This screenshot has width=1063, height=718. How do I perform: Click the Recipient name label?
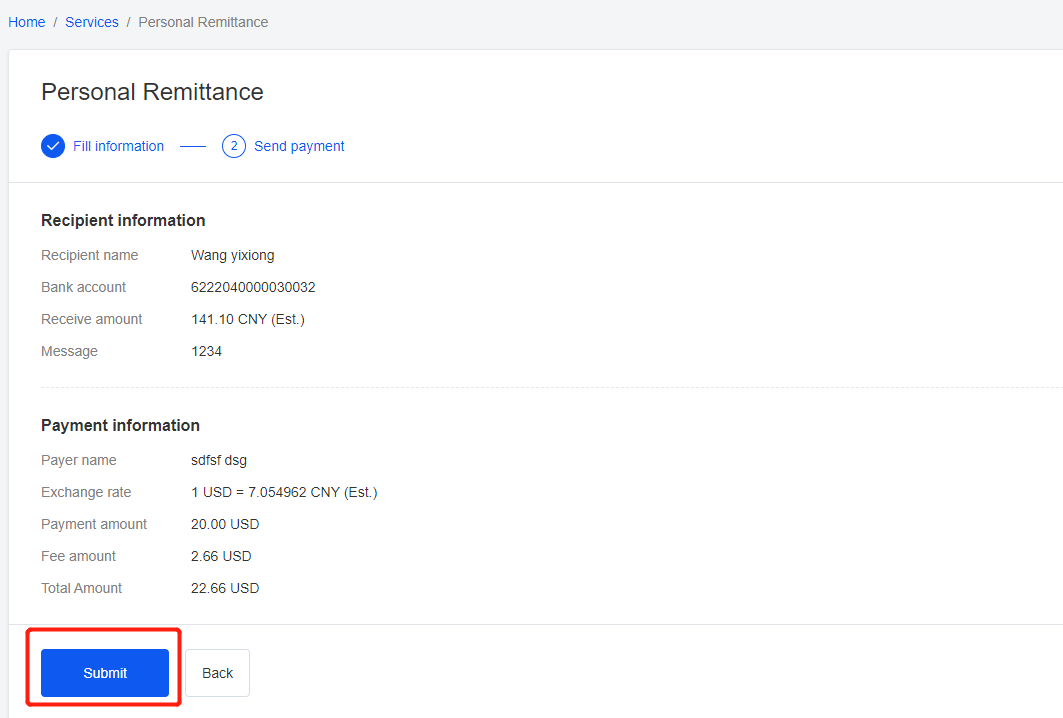[89, 255]
